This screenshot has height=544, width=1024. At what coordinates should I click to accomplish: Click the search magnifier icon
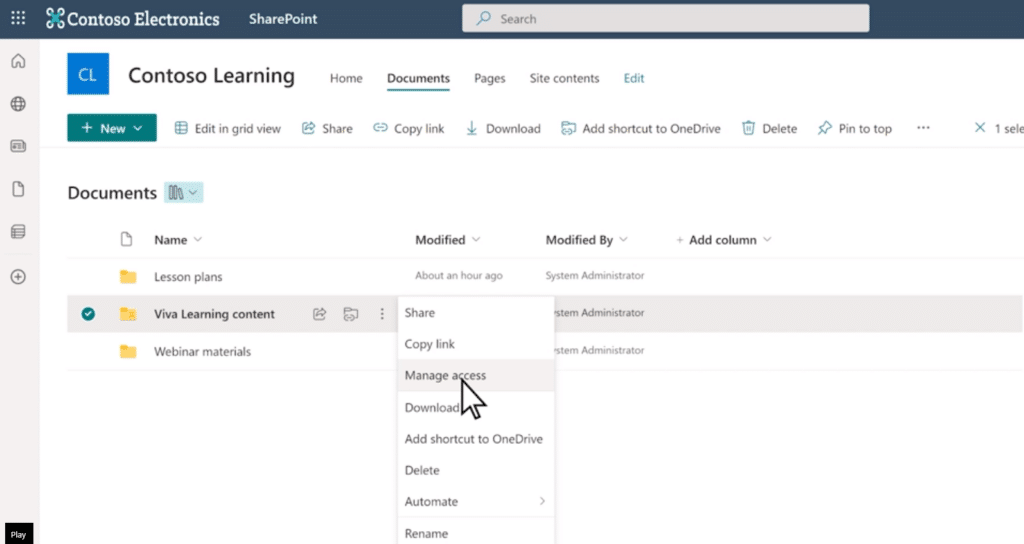(x=483, y=18)
